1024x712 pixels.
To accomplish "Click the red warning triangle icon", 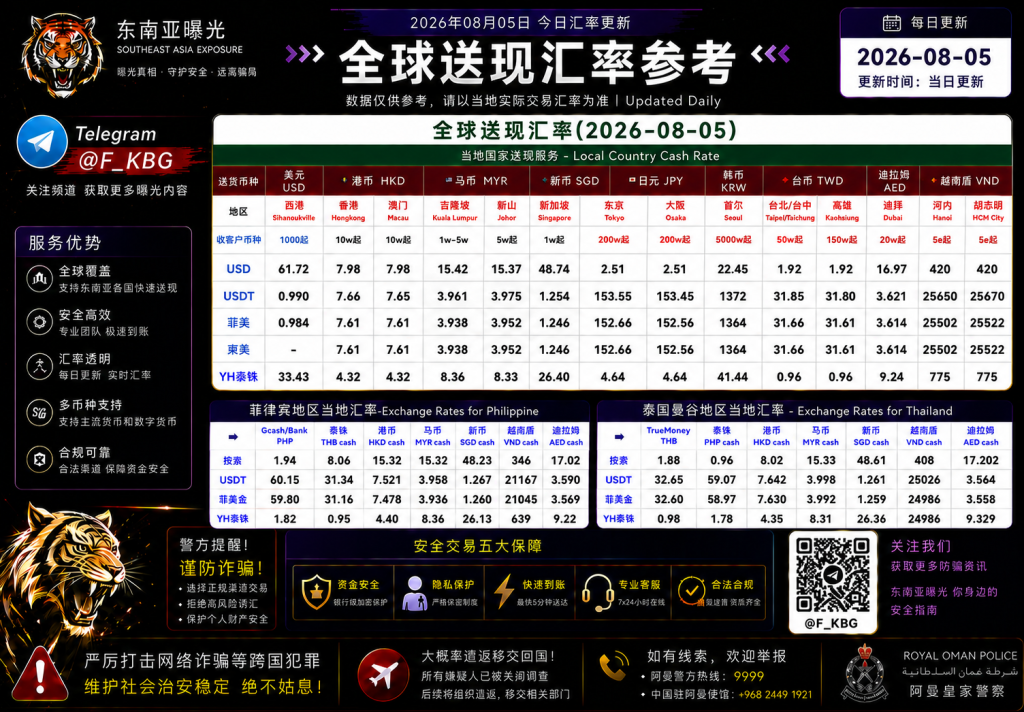I will (x=40, y=675).
